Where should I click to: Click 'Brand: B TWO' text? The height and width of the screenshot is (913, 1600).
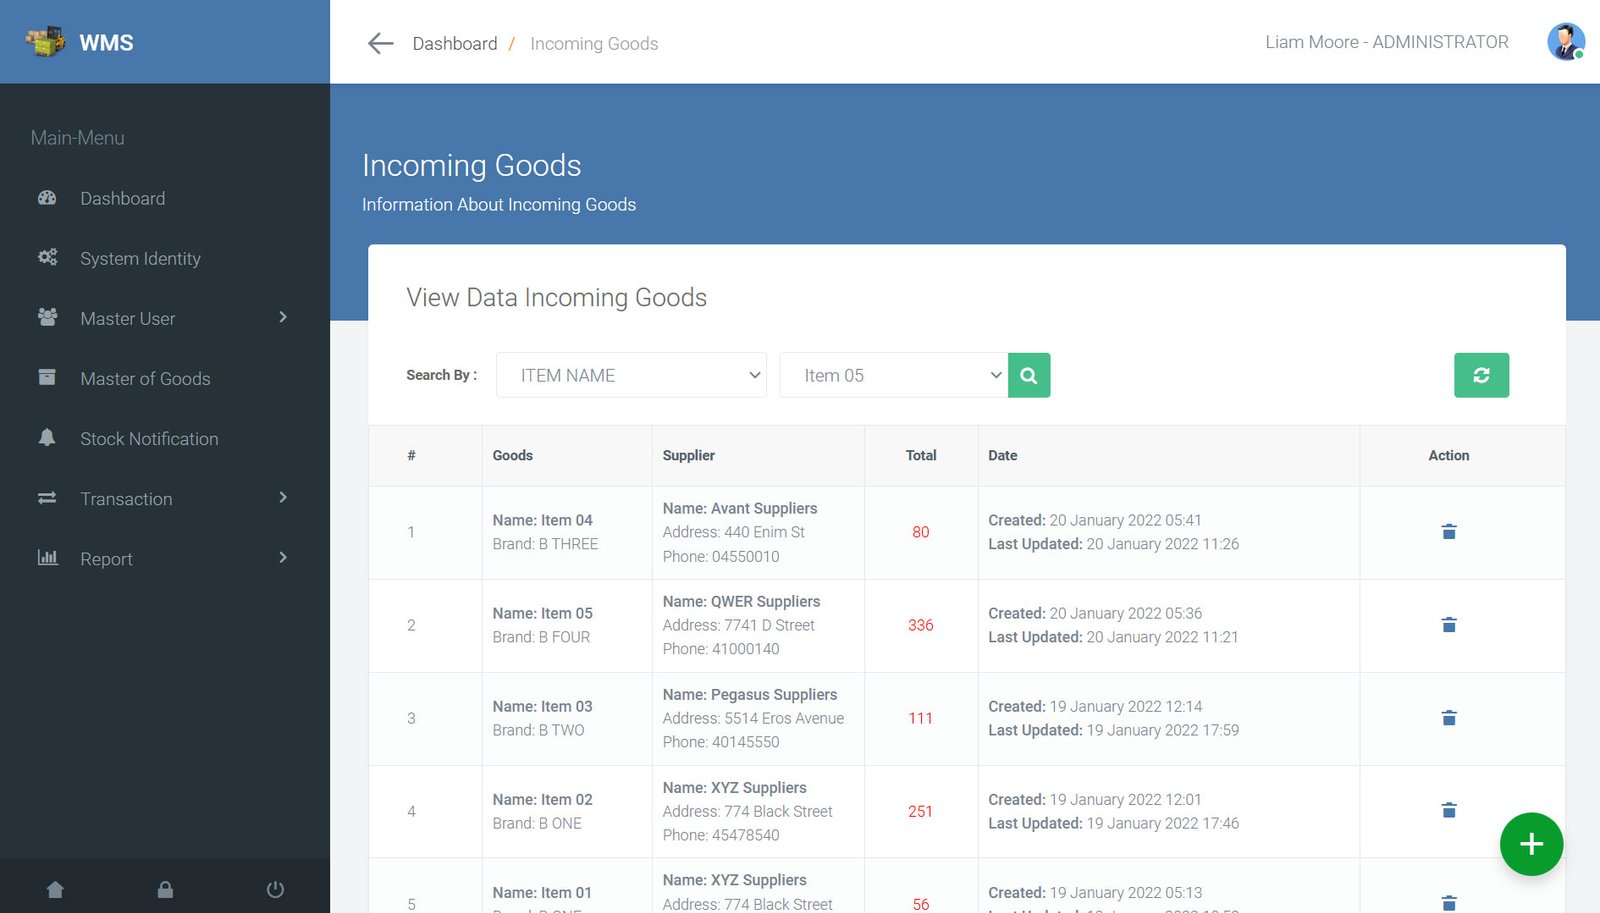click(538, 730)
